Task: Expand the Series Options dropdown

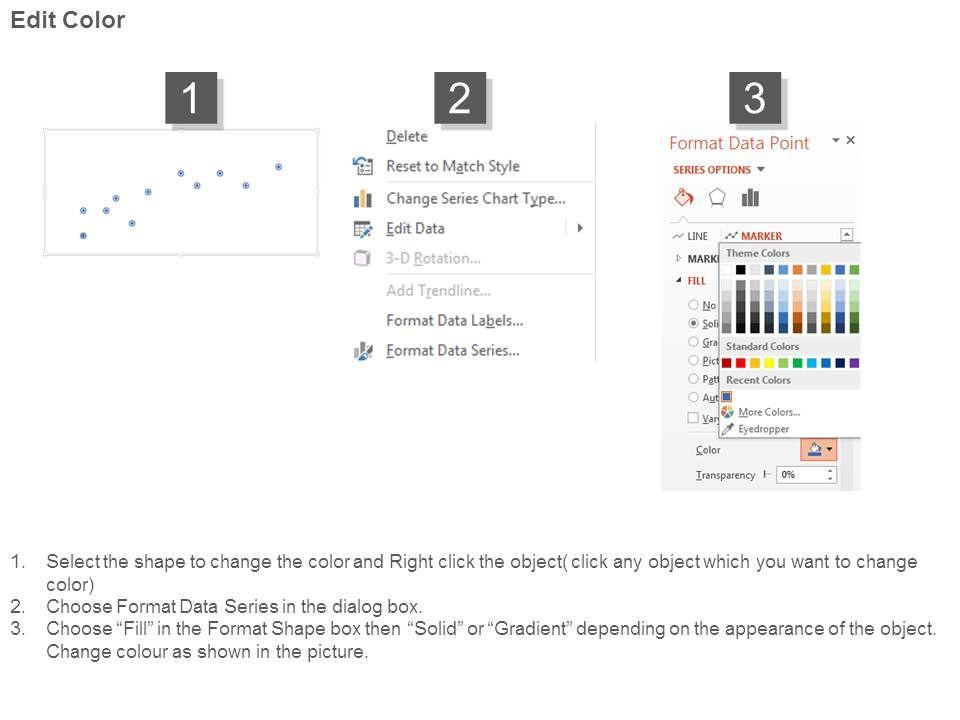Action: [761, 170]
